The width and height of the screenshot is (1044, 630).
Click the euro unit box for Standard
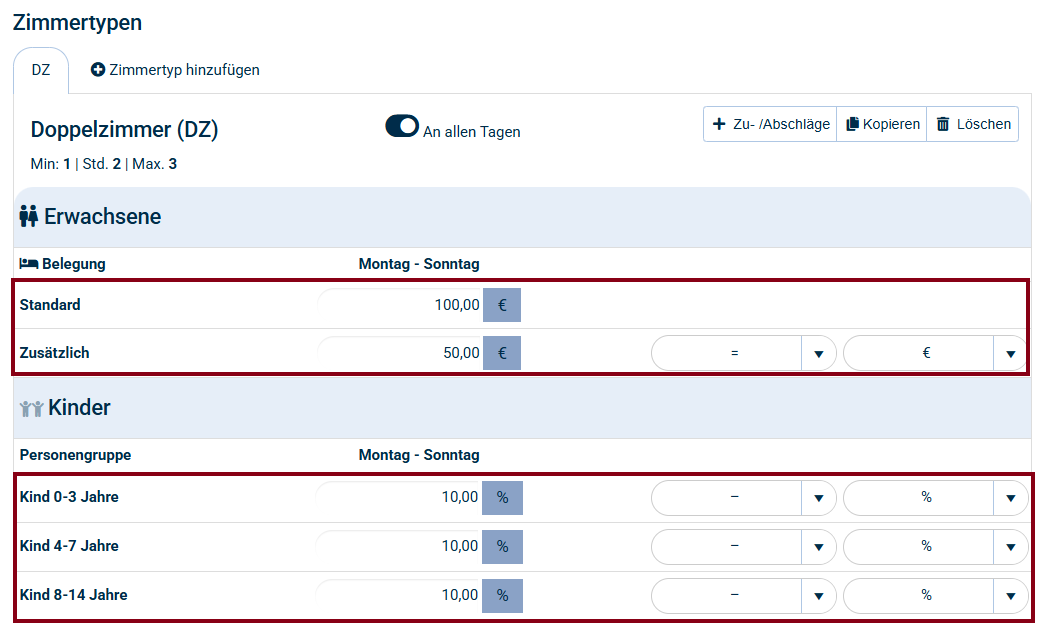coord(502,305)
